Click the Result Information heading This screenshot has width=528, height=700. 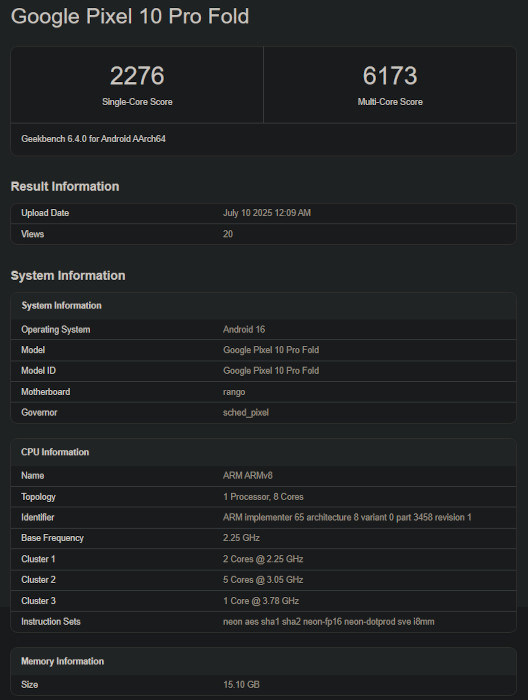[65, 187]
